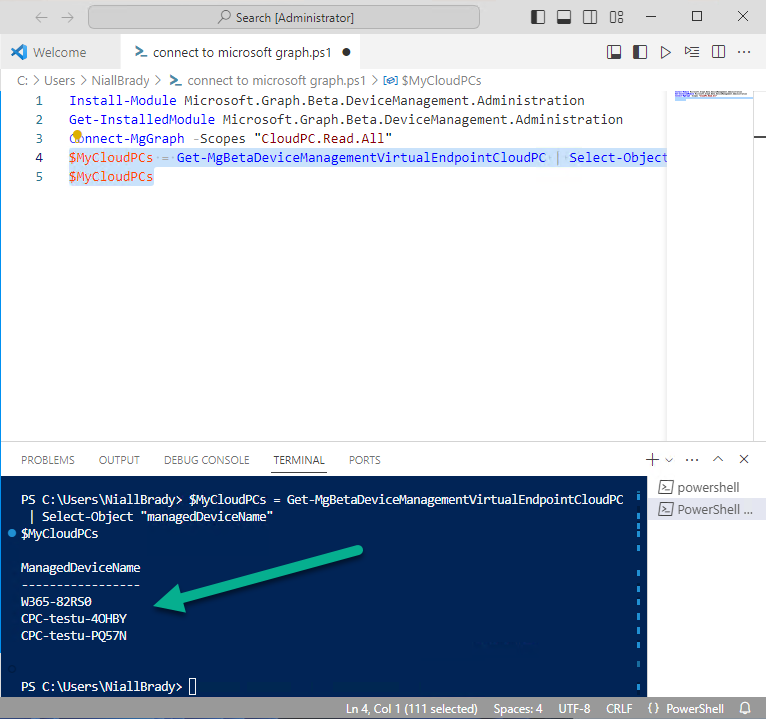
Task: Click the terminal prompt cursor
Action: coord(193,686)
